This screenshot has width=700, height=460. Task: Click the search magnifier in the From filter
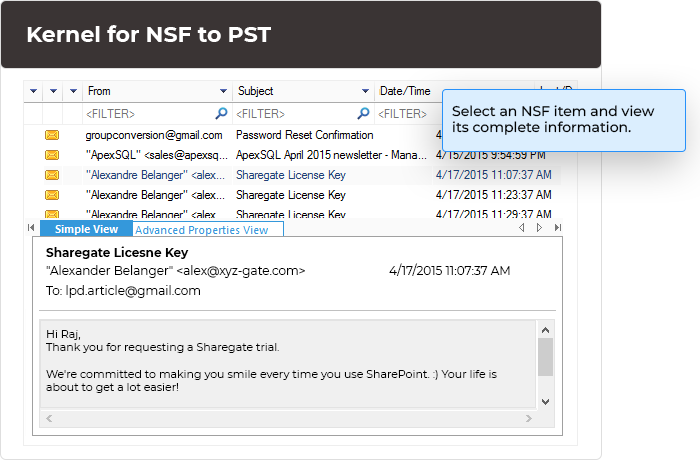221,113
